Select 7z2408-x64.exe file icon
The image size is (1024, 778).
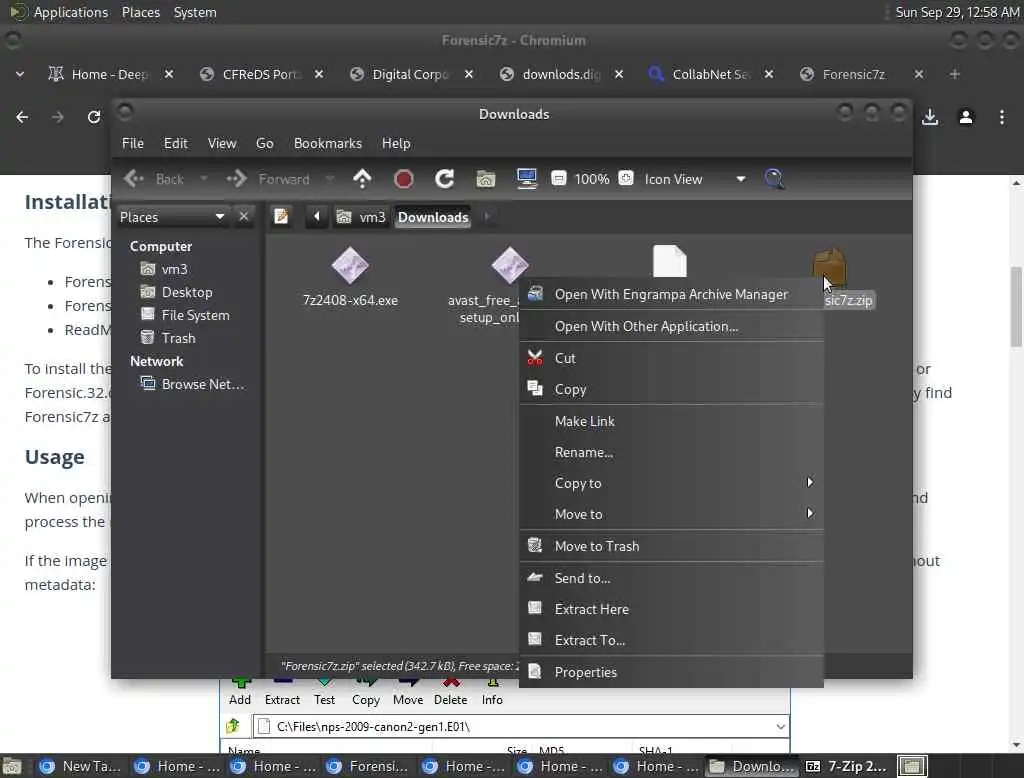[x=350, y=266]
